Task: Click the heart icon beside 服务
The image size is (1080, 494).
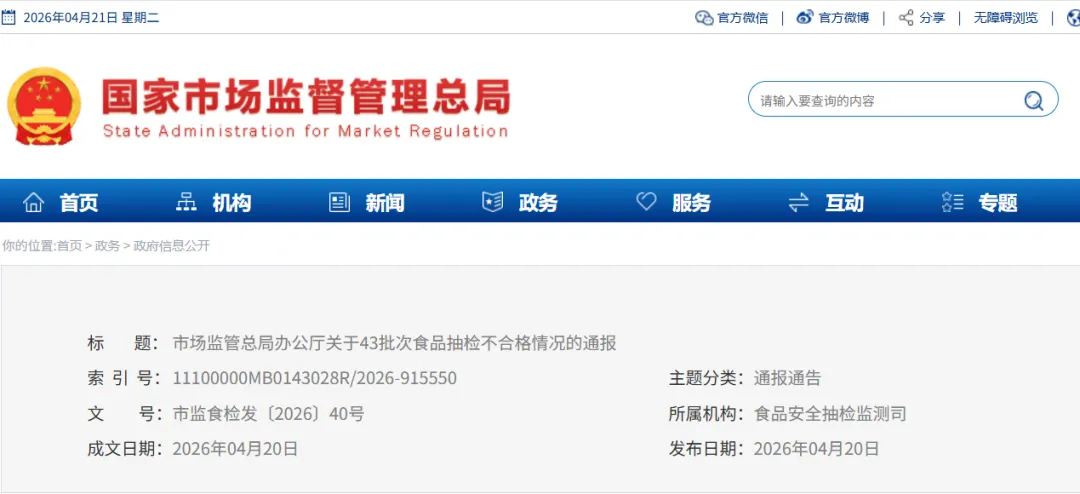Action: [646, 202]
